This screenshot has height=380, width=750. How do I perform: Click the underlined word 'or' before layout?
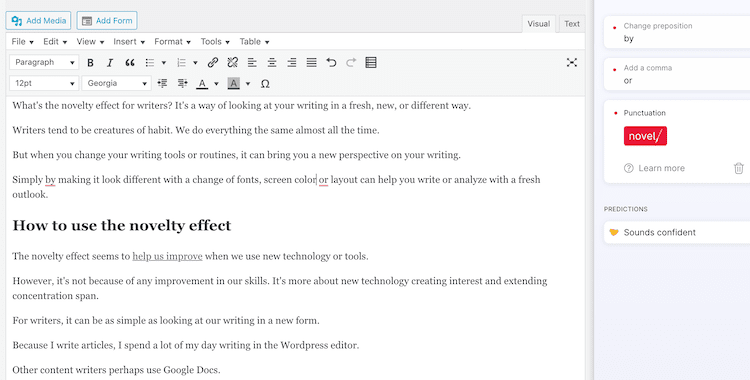324,180
